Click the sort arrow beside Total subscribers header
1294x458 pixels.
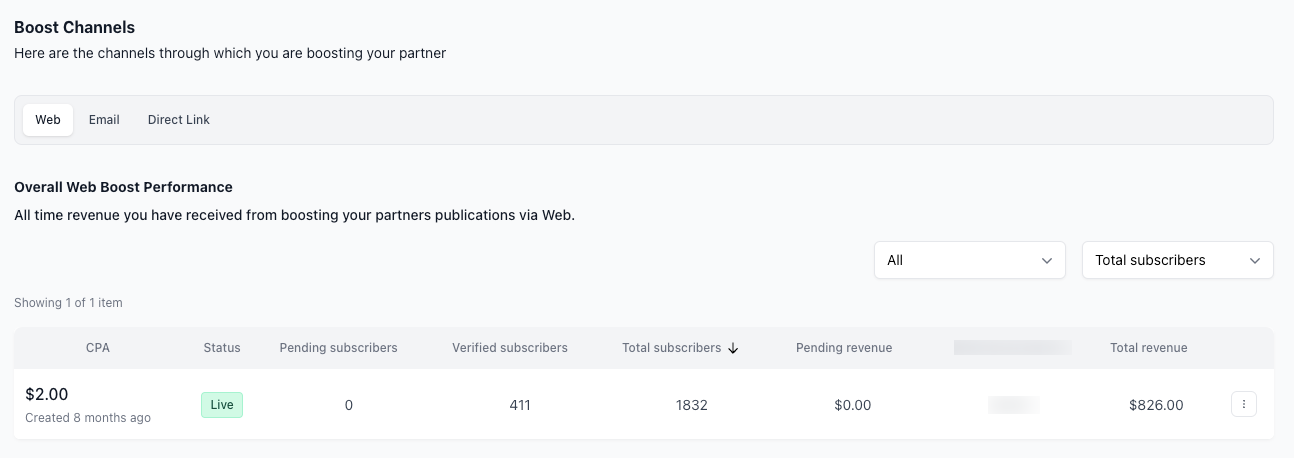pos(733,348)
